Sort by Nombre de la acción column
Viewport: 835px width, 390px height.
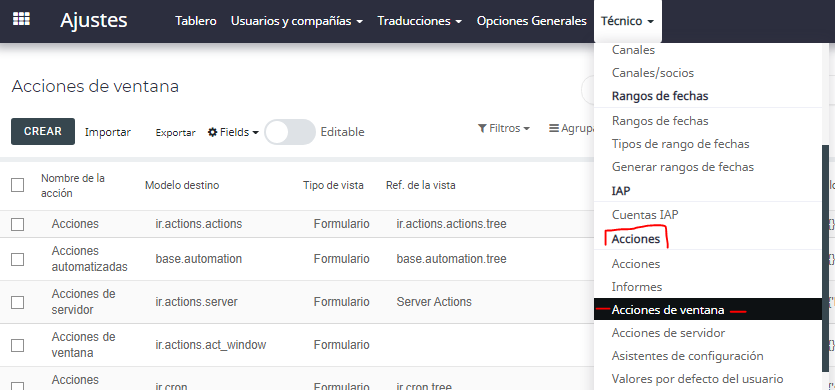click(73, 185)
